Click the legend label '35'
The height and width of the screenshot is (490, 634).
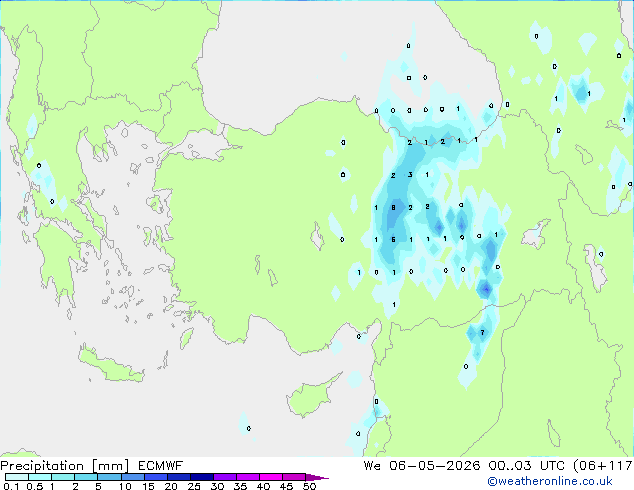(x=240, y=486)
